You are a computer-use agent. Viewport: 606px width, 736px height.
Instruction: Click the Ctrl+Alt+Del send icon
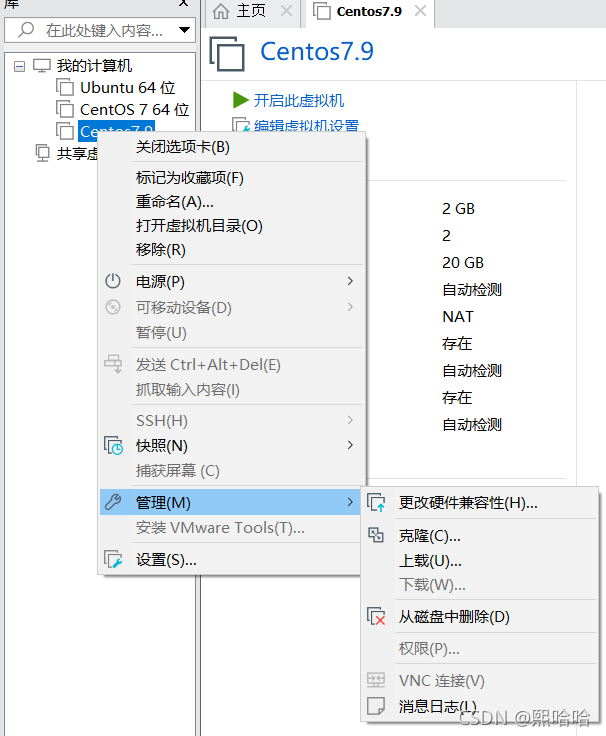pyautogui.click(x=113, y=364)
